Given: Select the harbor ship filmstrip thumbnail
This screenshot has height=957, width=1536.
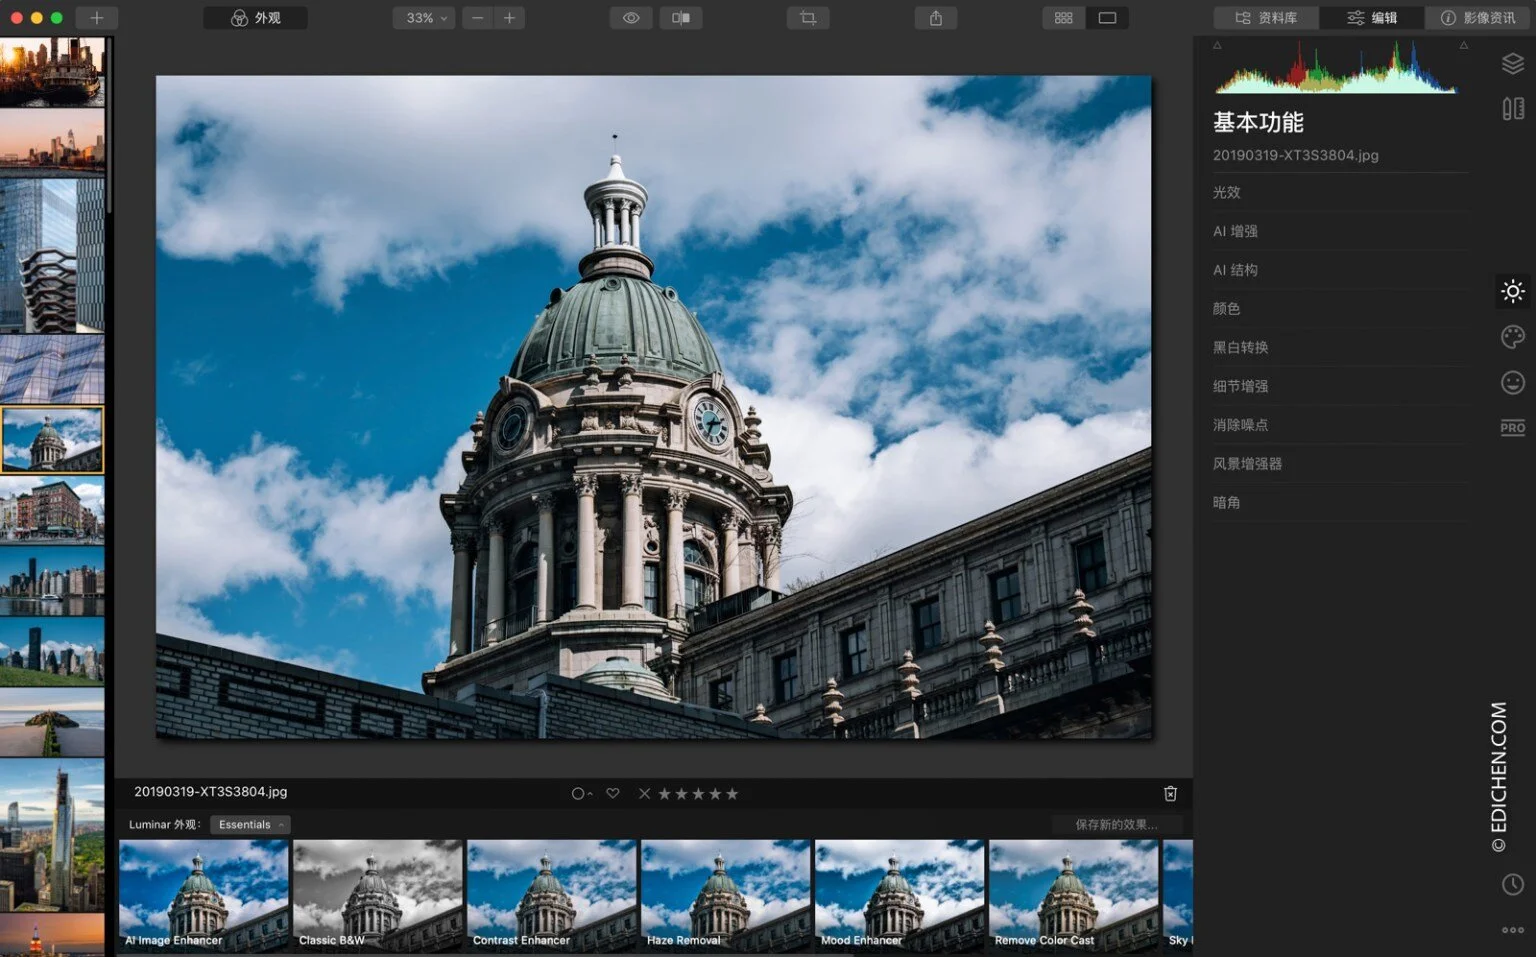Looking at the screenshot, I should [x=52, y=71].
